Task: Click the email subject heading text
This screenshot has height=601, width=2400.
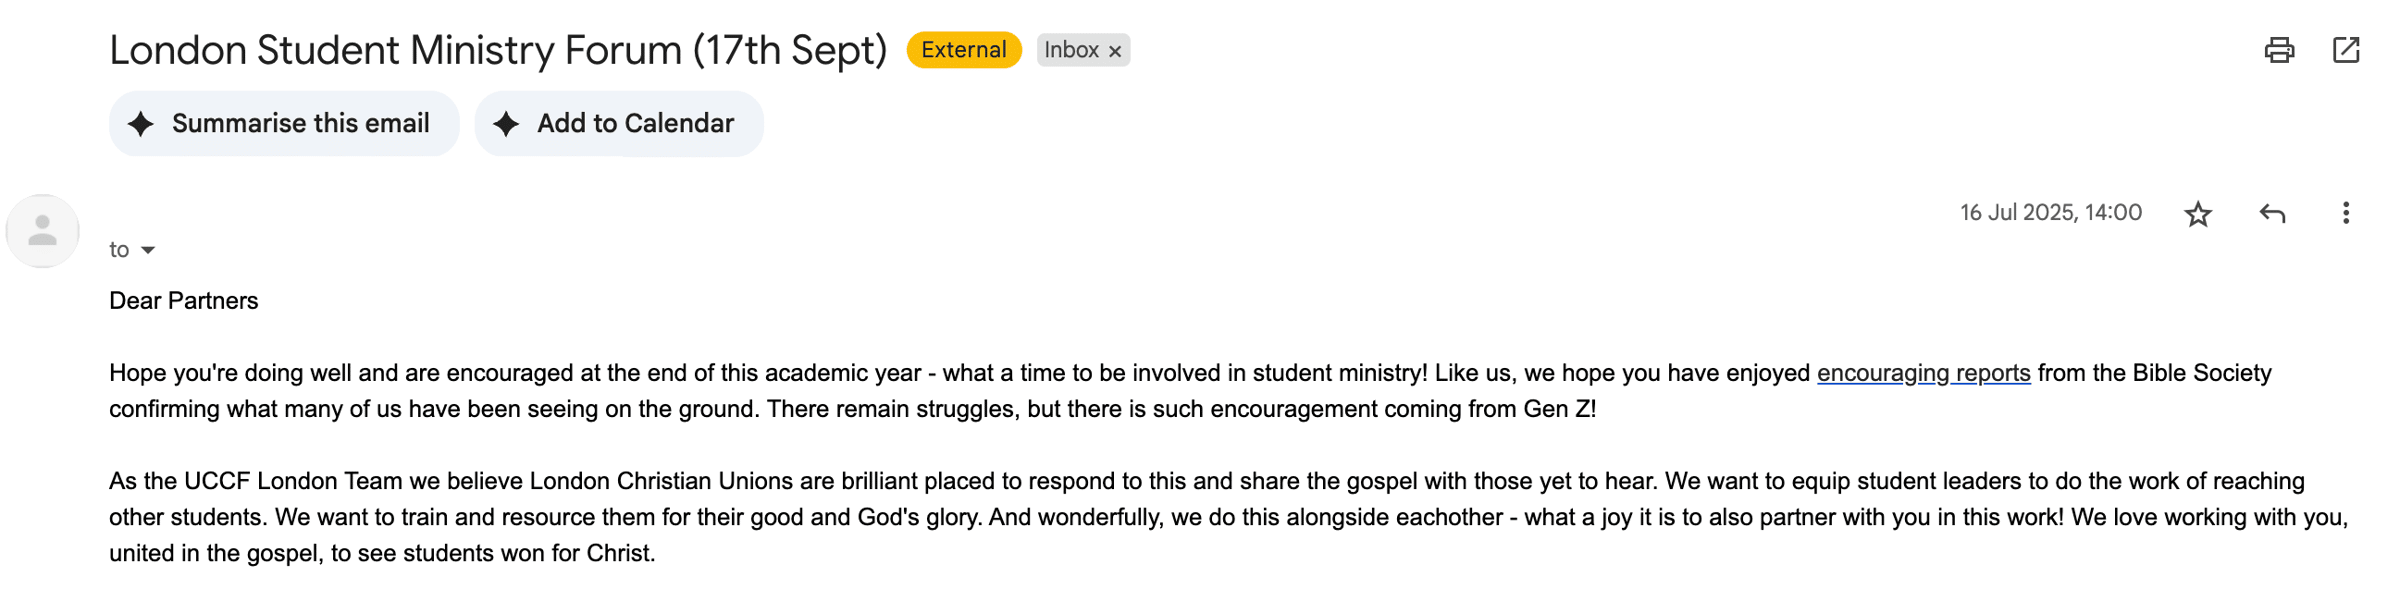Action: pyautogui.click(x=498, y=50)
